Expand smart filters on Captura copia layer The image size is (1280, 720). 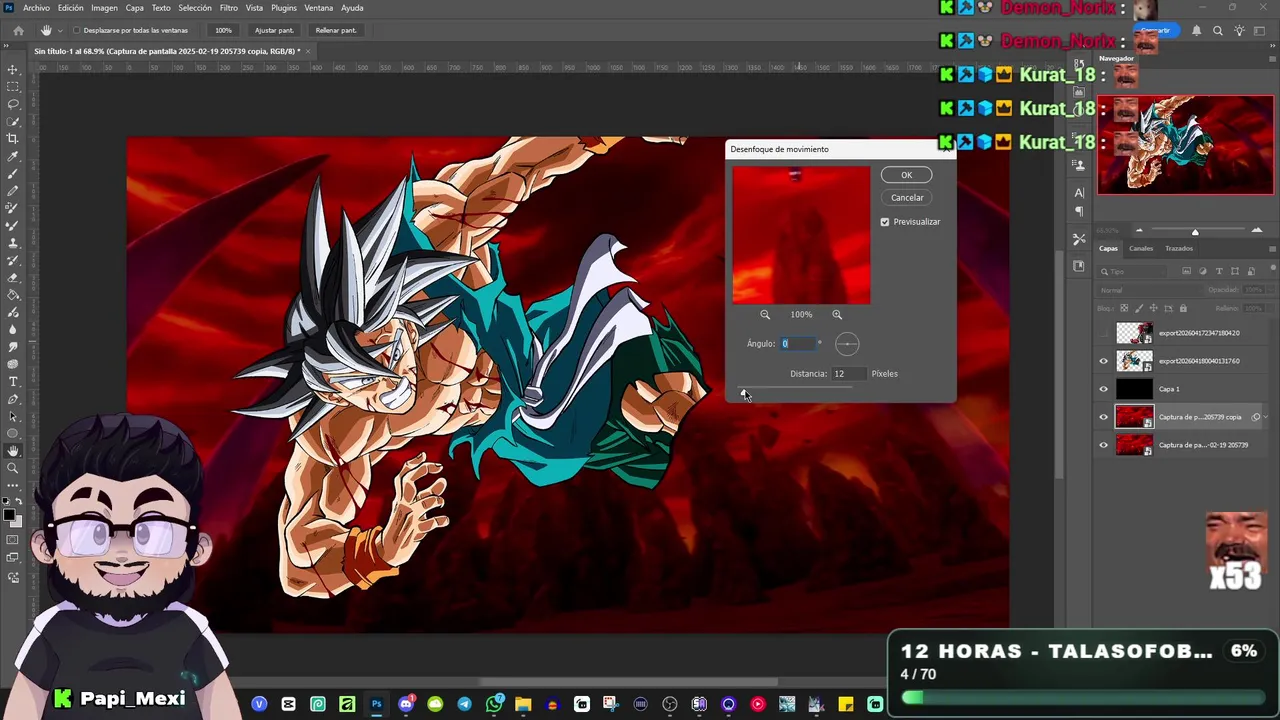1267,417
